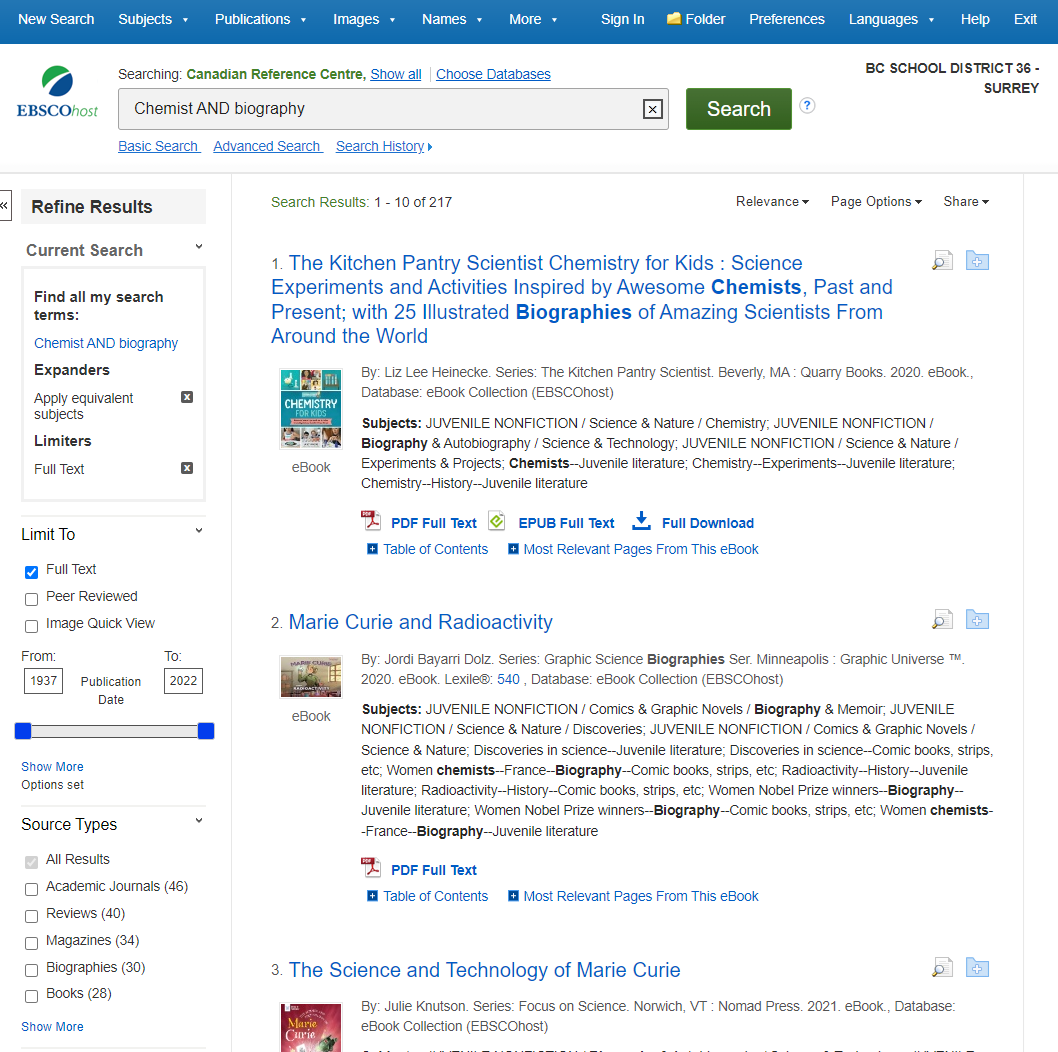
Task: Preview result 1 with magnifier icon
Action: [942, 260]
